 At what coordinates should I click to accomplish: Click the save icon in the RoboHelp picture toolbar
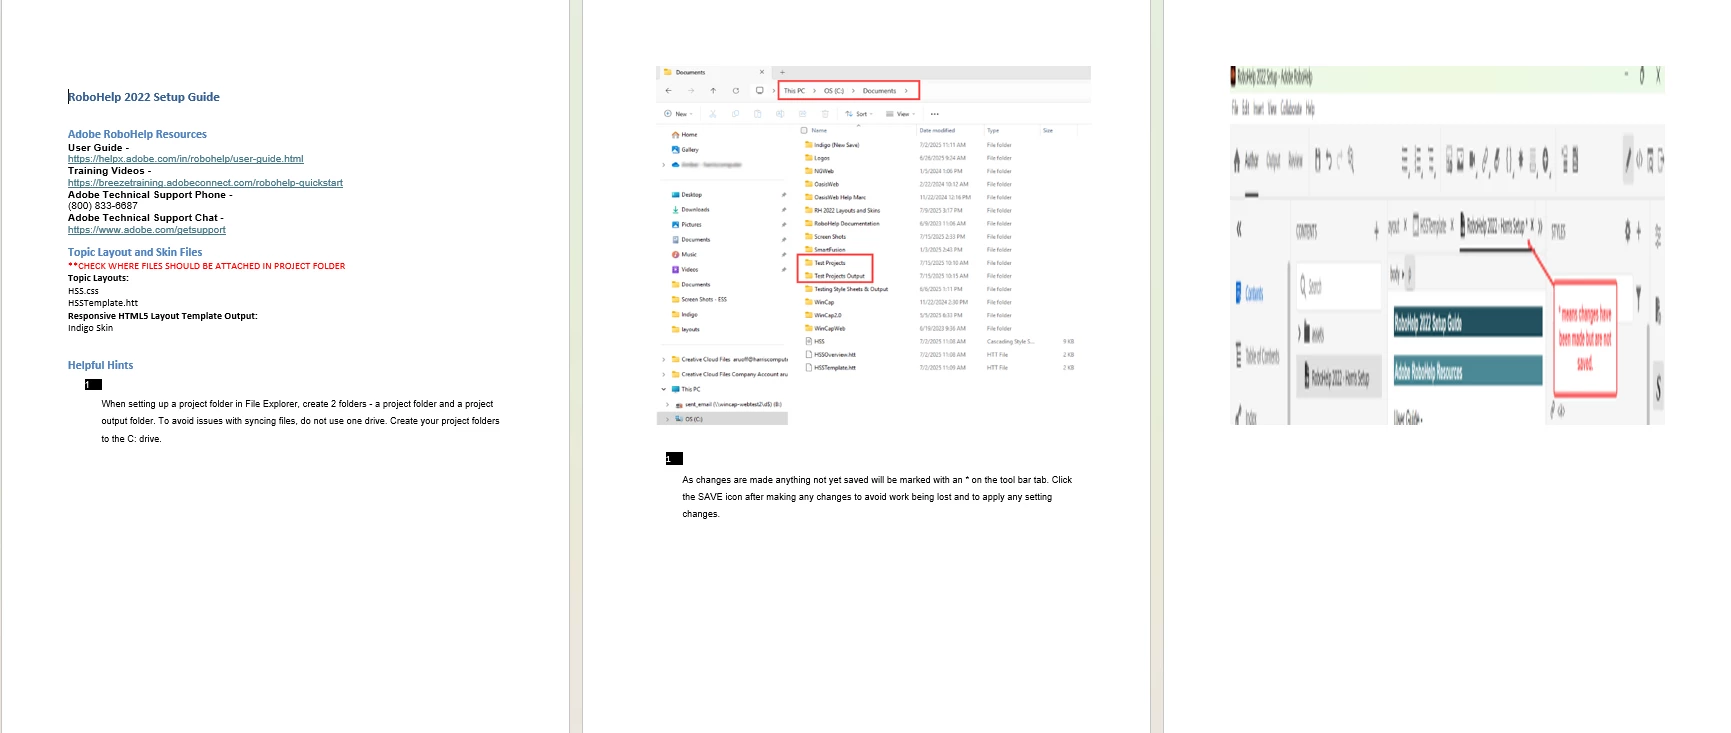coord(1318,159)
